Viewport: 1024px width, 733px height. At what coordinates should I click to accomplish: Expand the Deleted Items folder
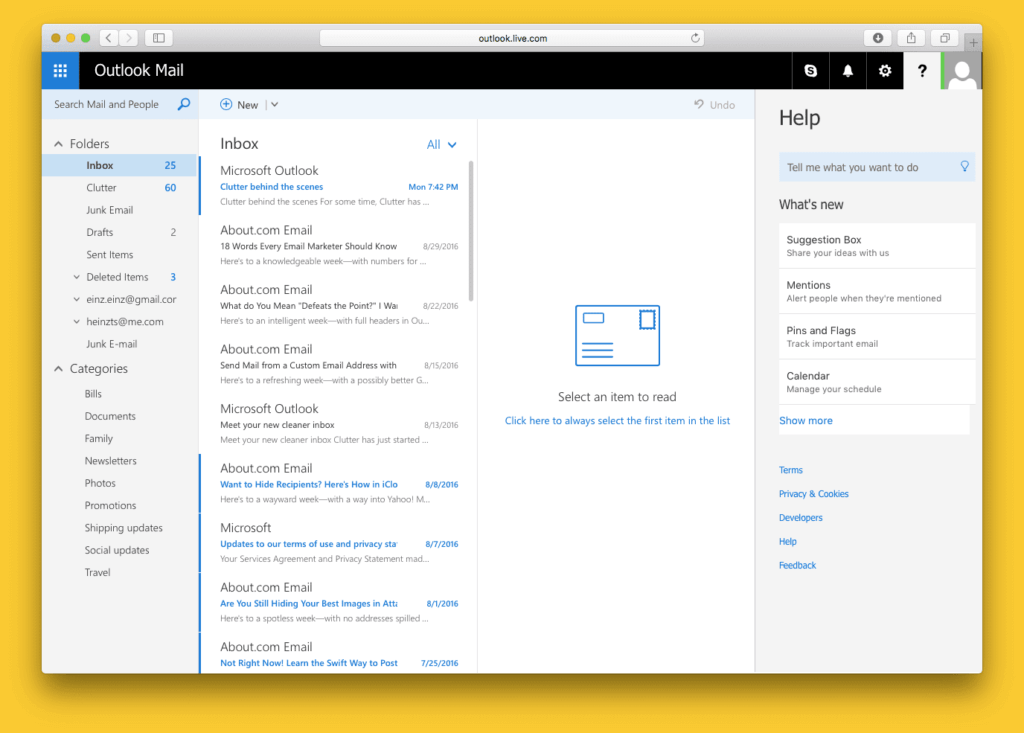(76, 277)
